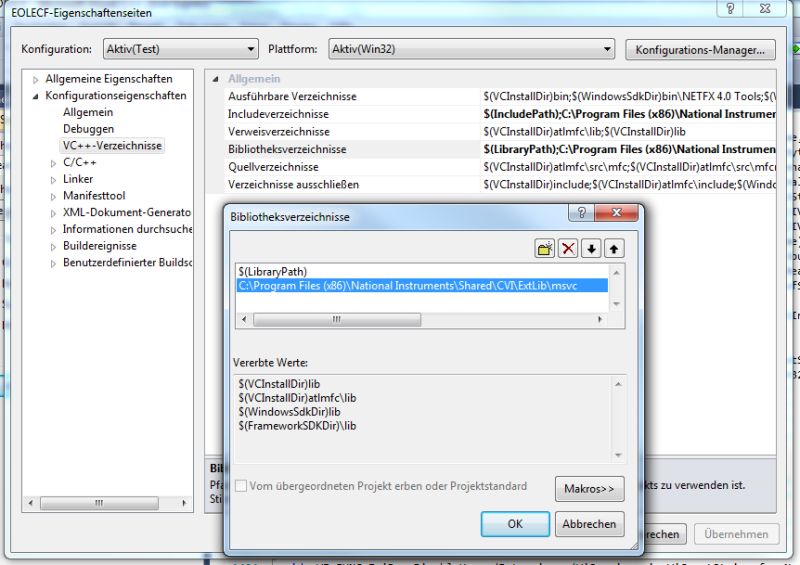Select Ausführbare Verzeichnisse property row

click(x=500, y=96)
